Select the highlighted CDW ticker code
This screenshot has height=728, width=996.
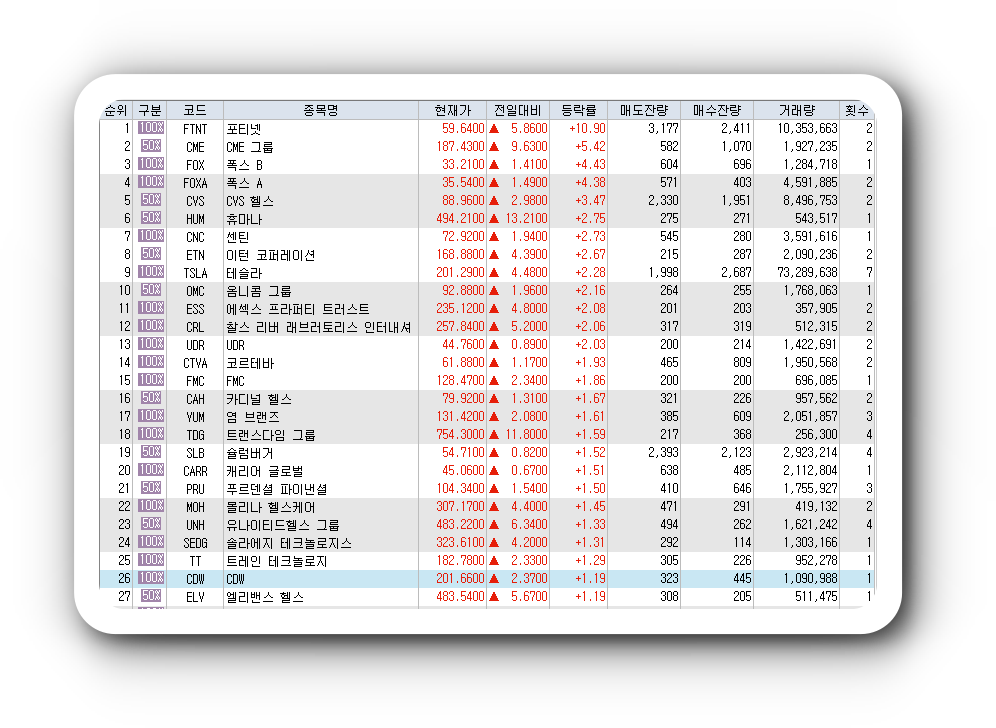(x=195, y=579)
